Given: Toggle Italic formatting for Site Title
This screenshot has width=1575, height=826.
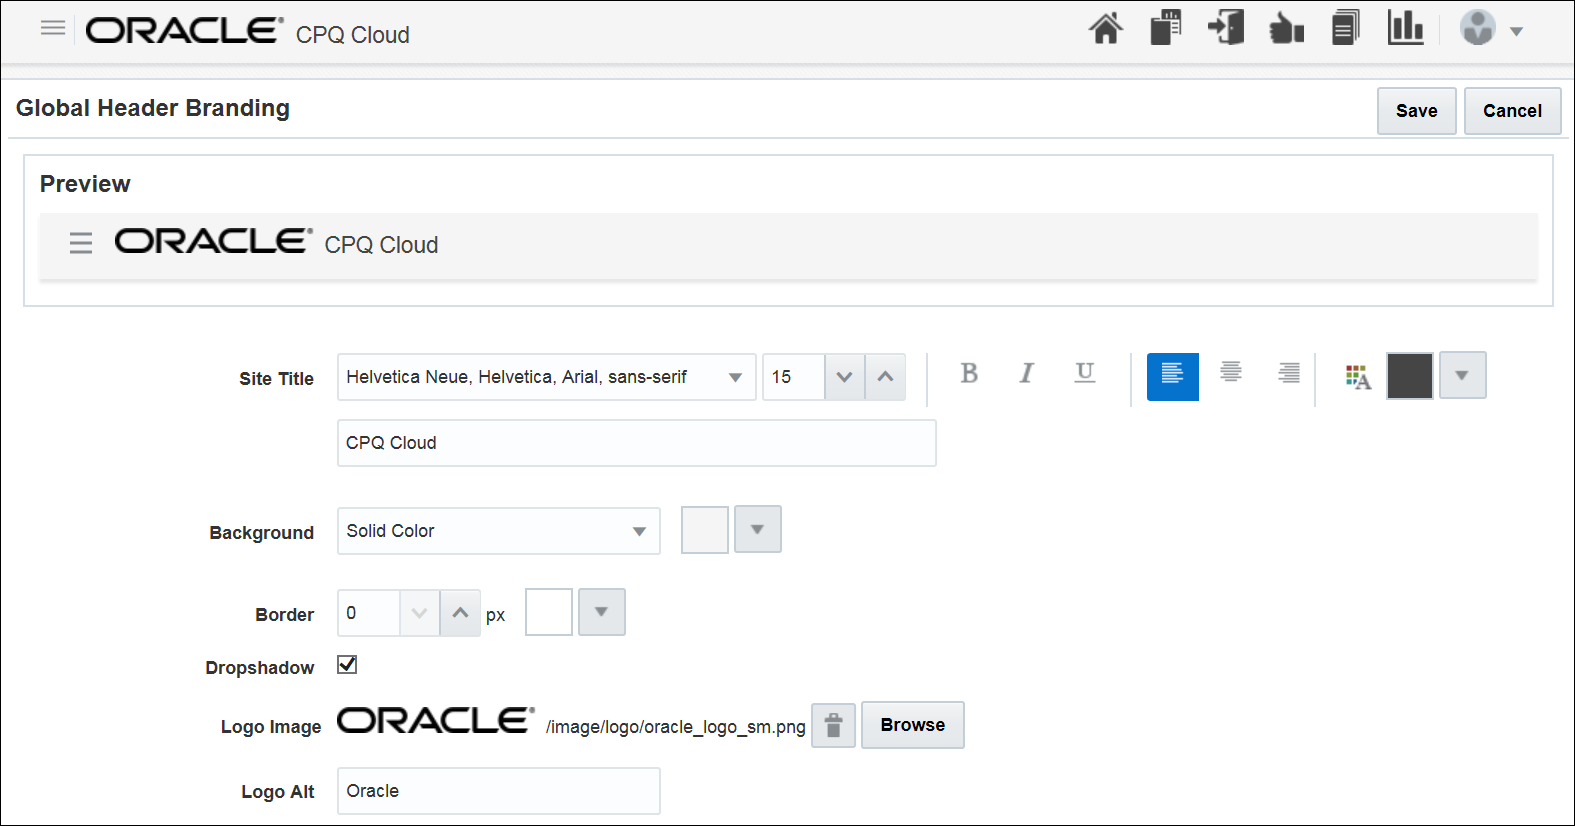Looking at the screenshot, I should click(x=1026, y=374).
